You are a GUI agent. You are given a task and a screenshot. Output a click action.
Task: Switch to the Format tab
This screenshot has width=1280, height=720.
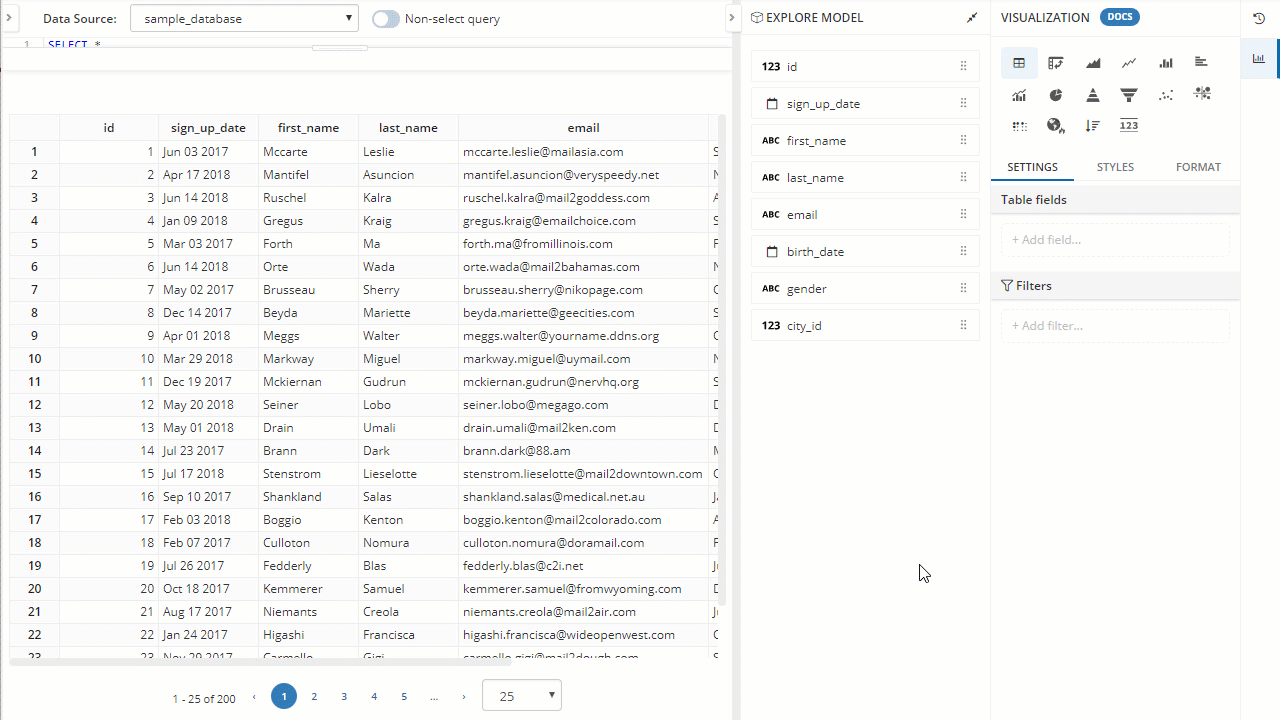[1198, 167]
